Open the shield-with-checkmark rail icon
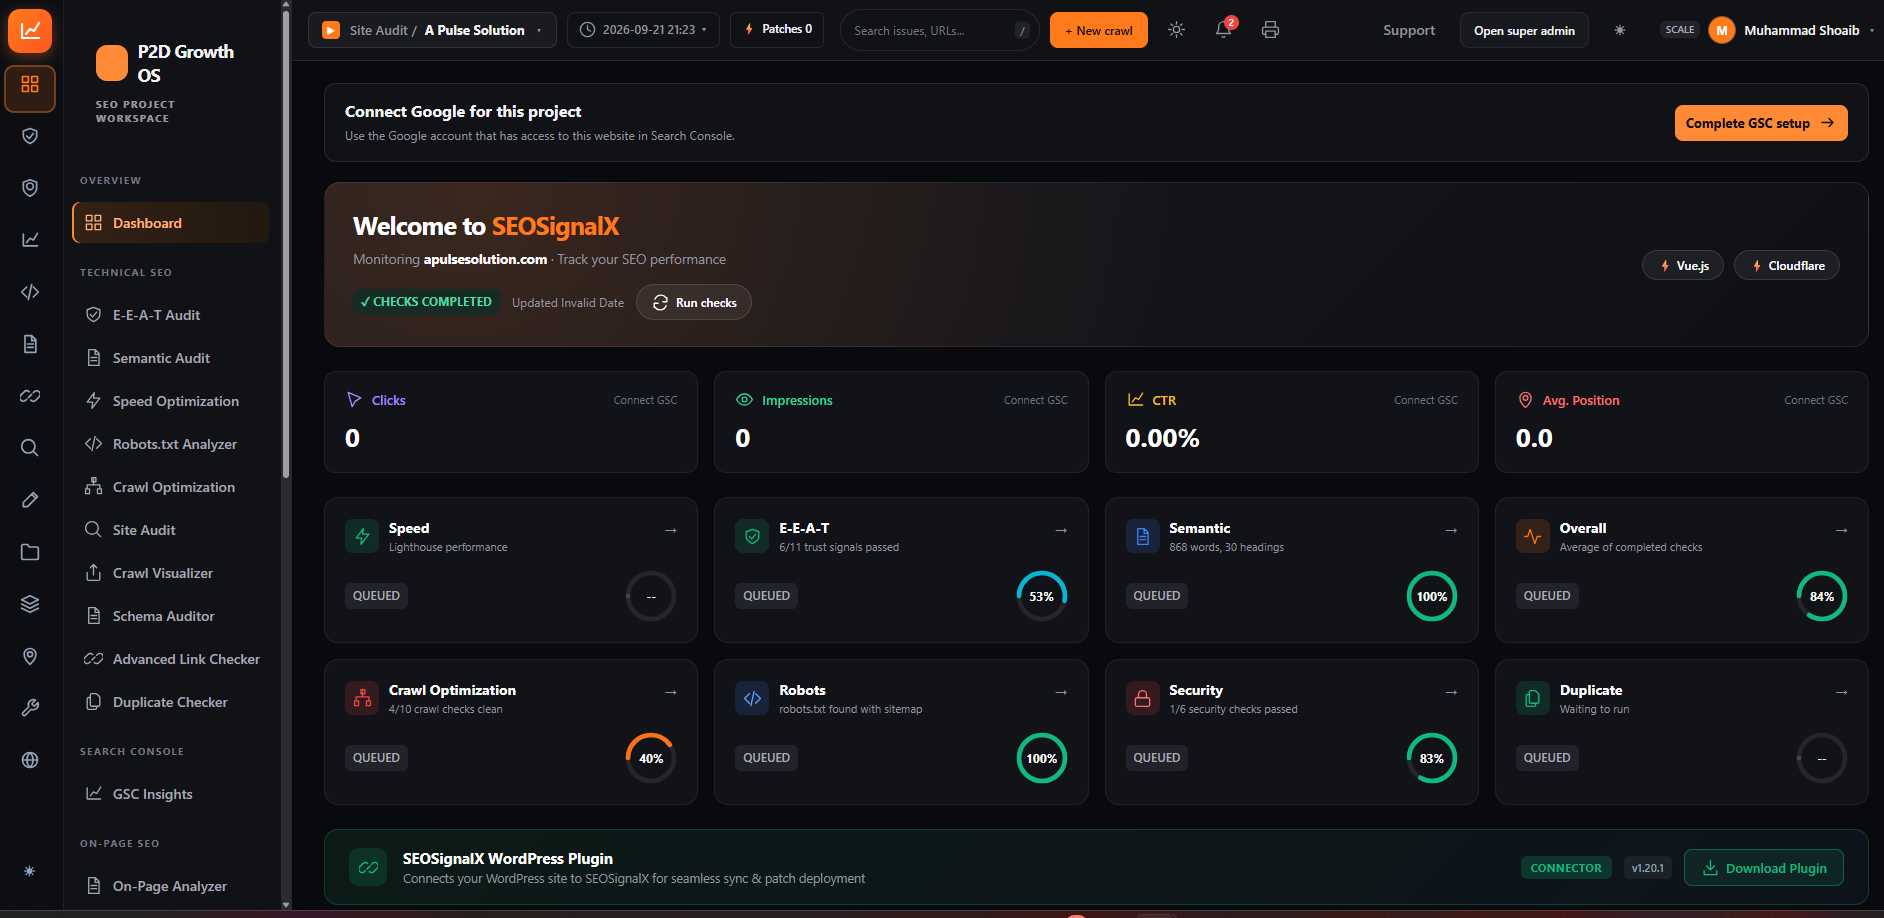1884x918 pixels. point(30,136)
